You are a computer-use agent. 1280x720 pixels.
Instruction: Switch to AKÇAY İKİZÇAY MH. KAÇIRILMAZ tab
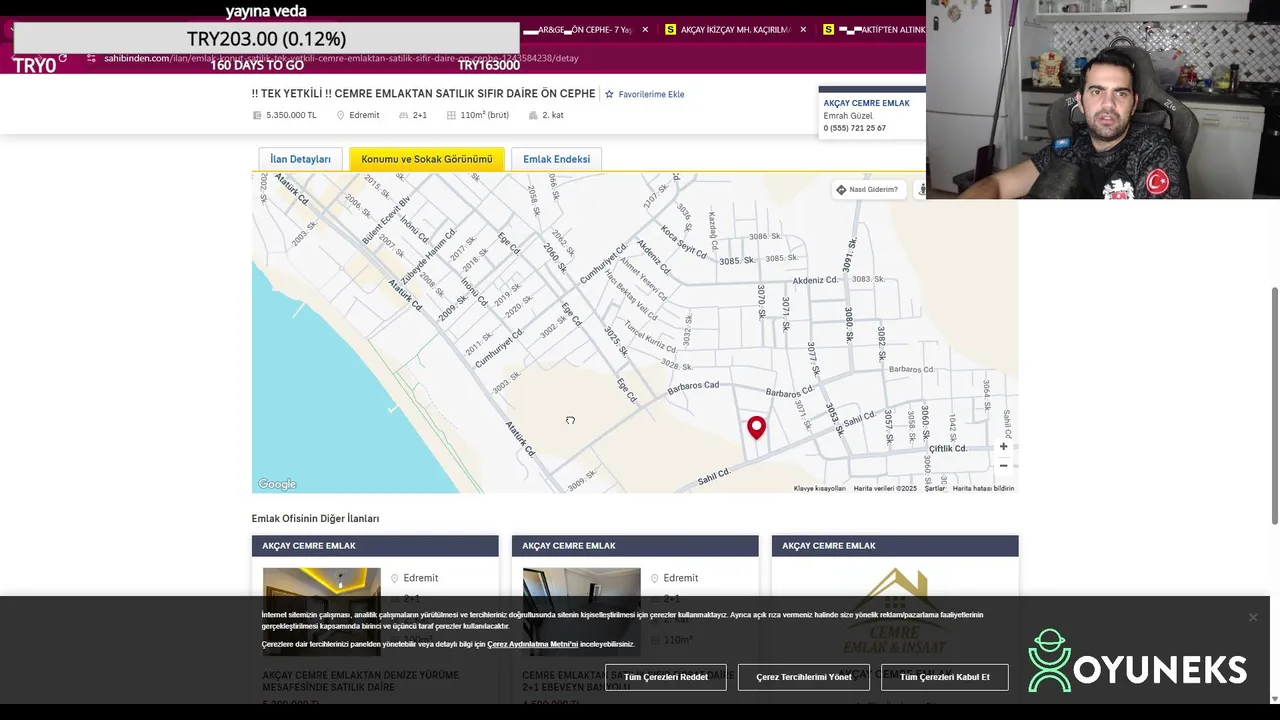coord(735,30)
